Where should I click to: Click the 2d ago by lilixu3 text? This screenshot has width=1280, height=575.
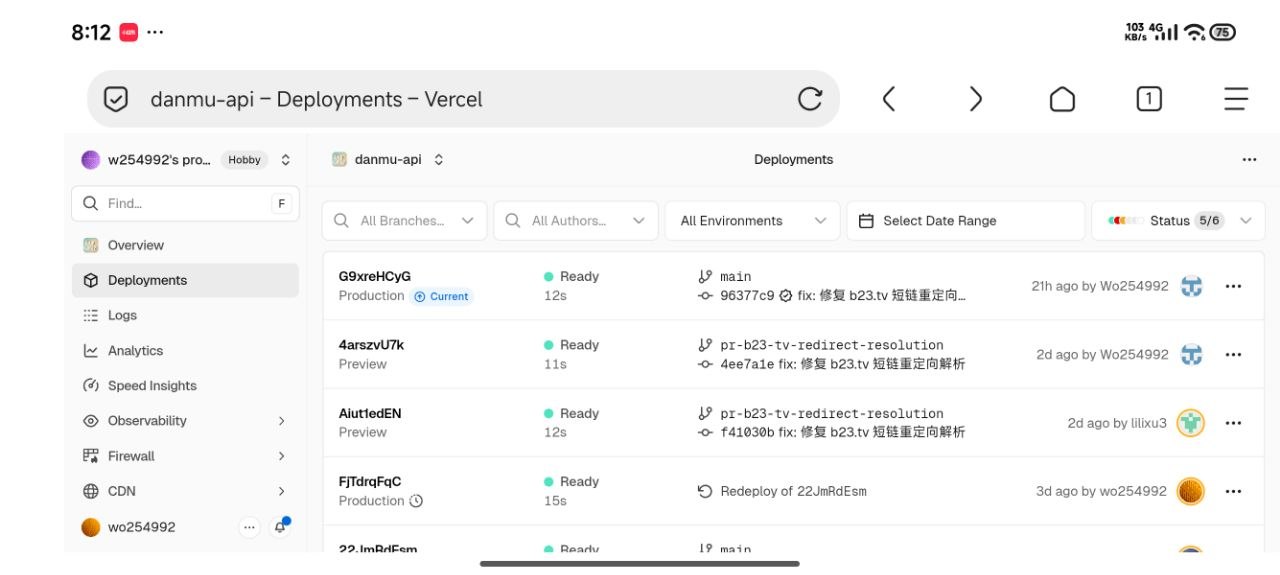[1117, 423]
